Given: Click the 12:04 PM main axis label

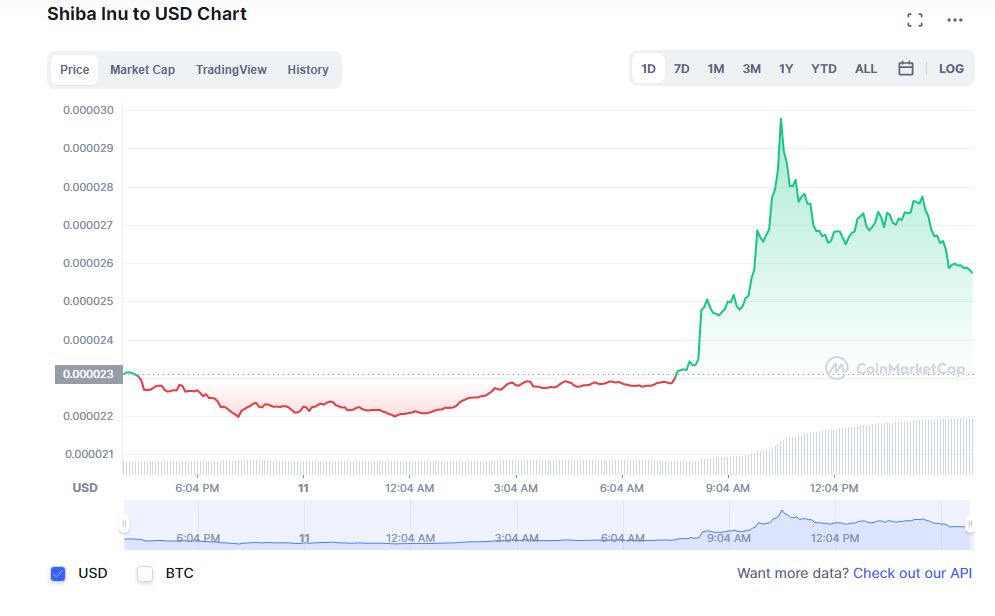Looking at the screenshot, I should pyautogui.click(x=834, y=488).
